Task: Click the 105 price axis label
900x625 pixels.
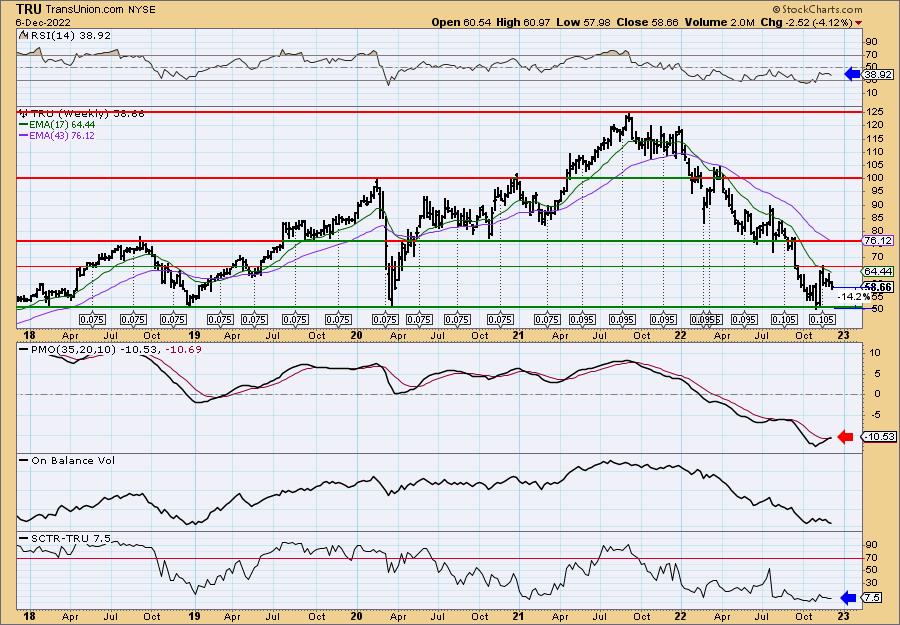Action: 874,165
